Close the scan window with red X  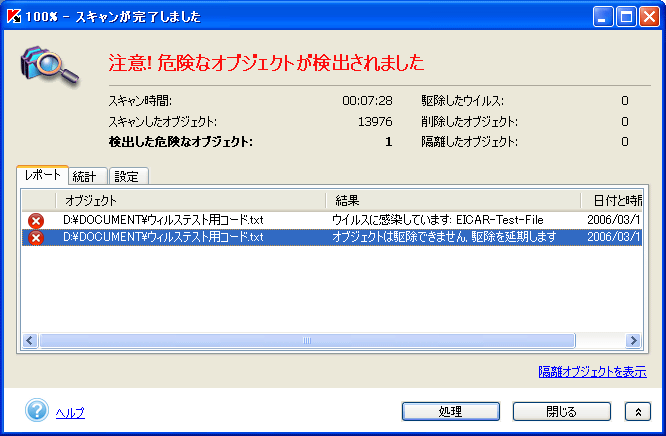[x=649, y=17]
